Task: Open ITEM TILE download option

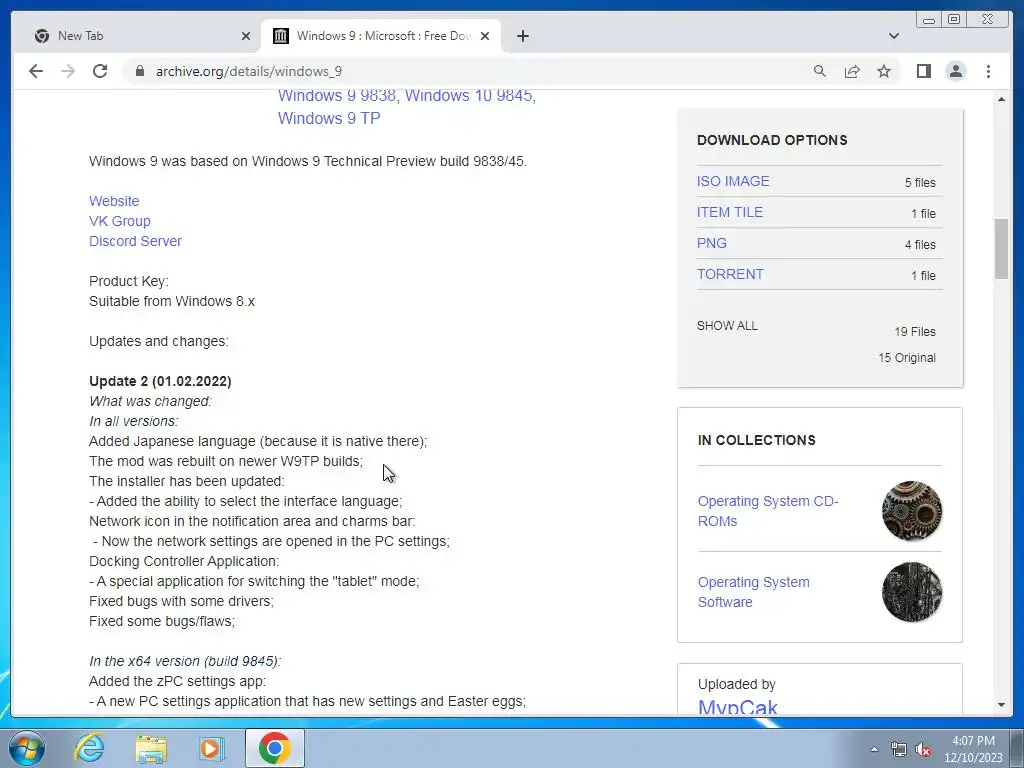Action: coord(729,212)
